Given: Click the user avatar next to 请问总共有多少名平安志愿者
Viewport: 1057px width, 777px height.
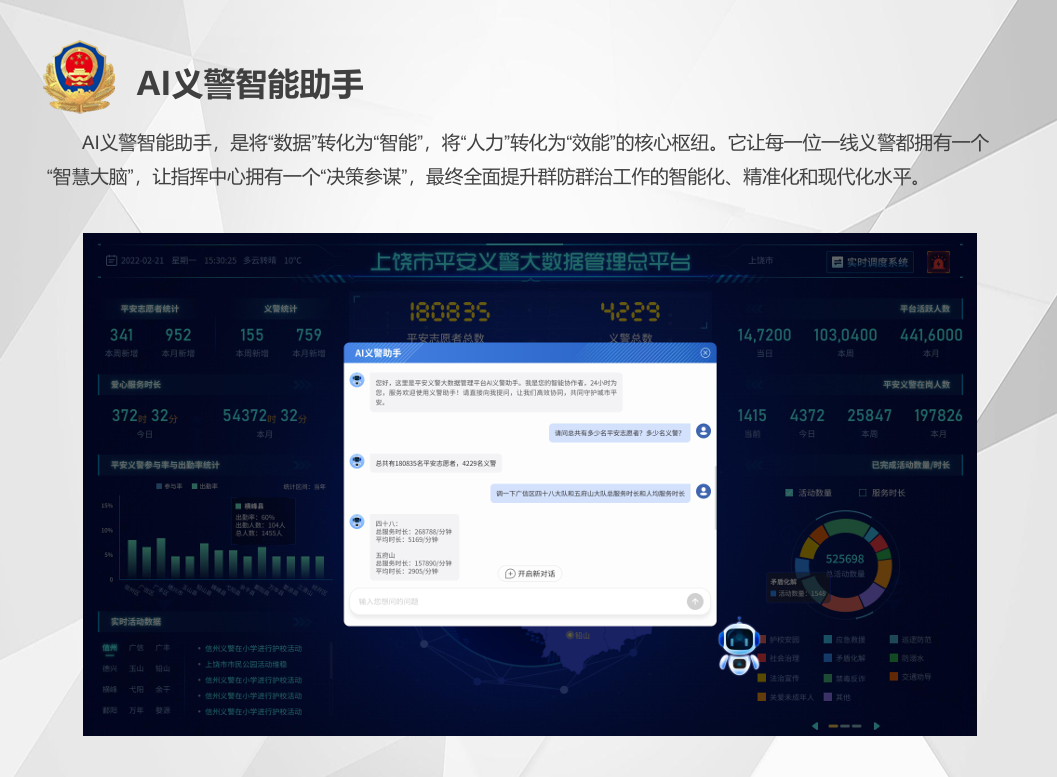Looking at the screenshot, I should 703,431.
